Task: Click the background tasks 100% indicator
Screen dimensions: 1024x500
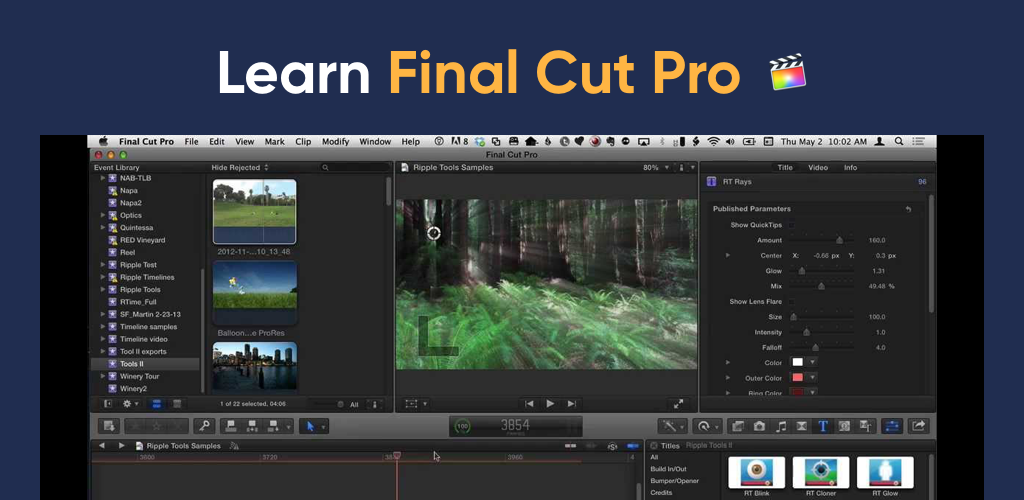Action: (463, 426)
